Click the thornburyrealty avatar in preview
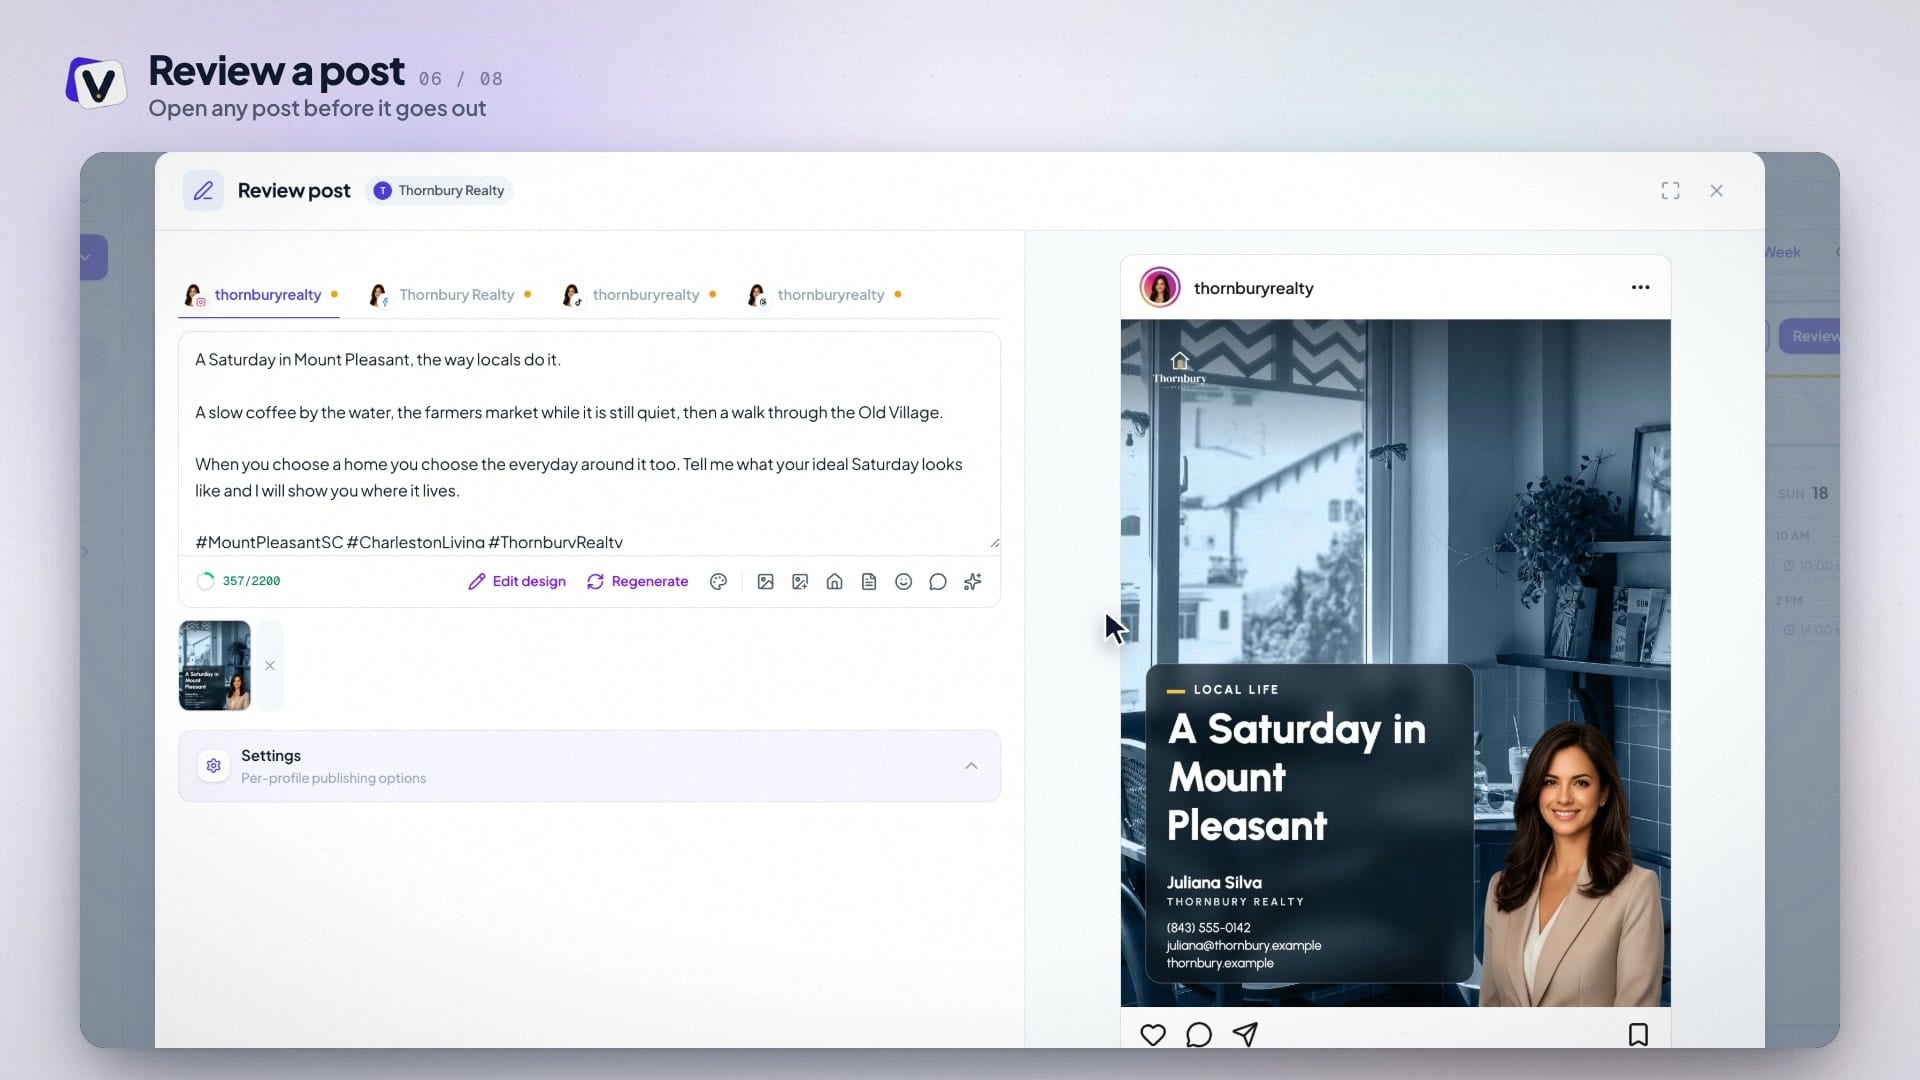1920x1080 pixels. tap(1160, 288)
